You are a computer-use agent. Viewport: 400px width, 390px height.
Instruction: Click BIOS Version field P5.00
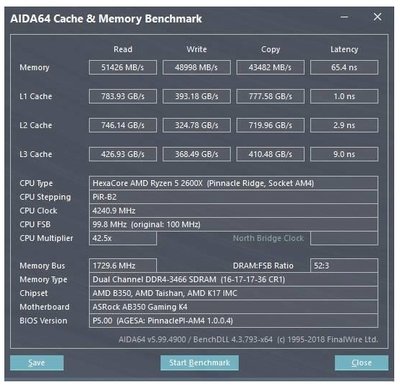(x=233, y=321)
